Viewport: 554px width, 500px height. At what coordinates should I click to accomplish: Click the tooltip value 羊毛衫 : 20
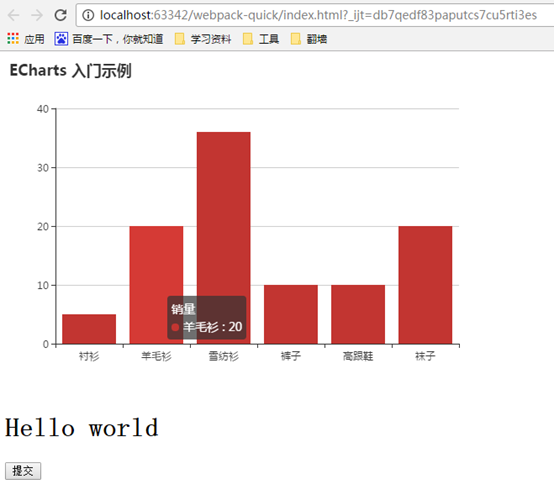click(212, 327)
